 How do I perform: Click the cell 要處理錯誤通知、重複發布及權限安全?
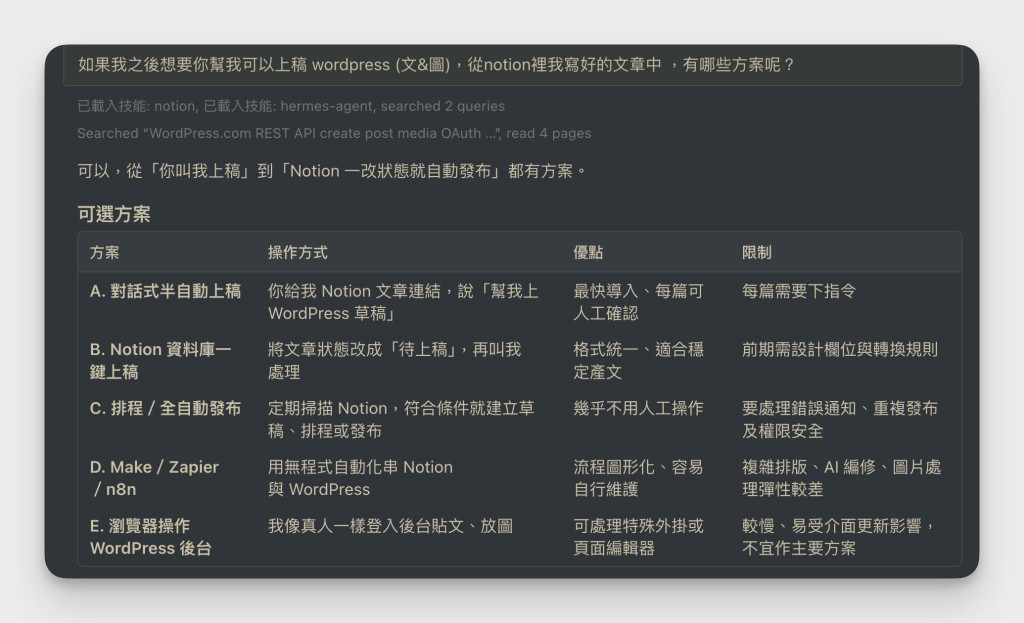pos(840,419)
